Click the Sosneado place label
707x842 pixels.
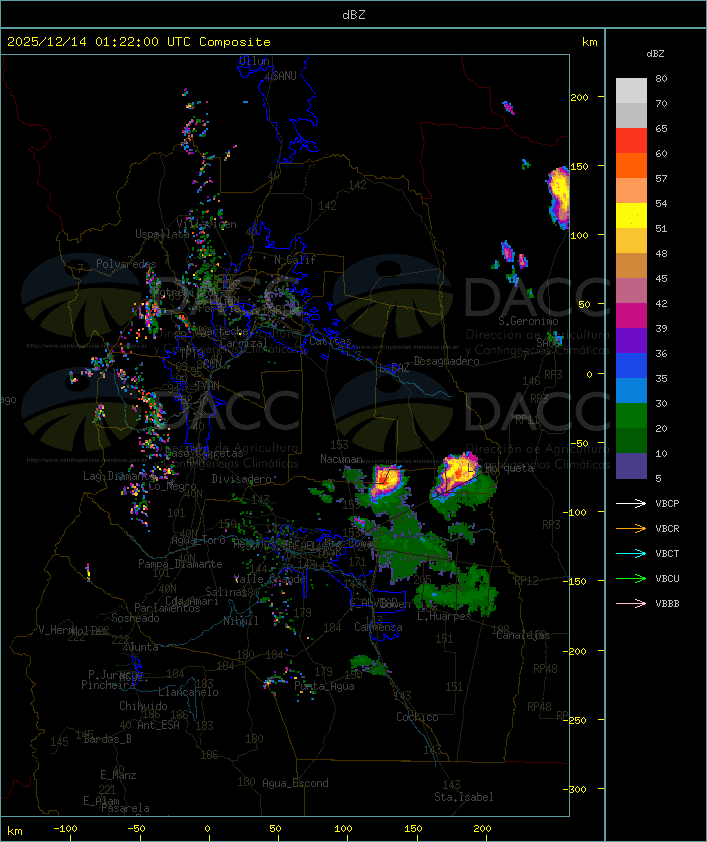(135, 618)
